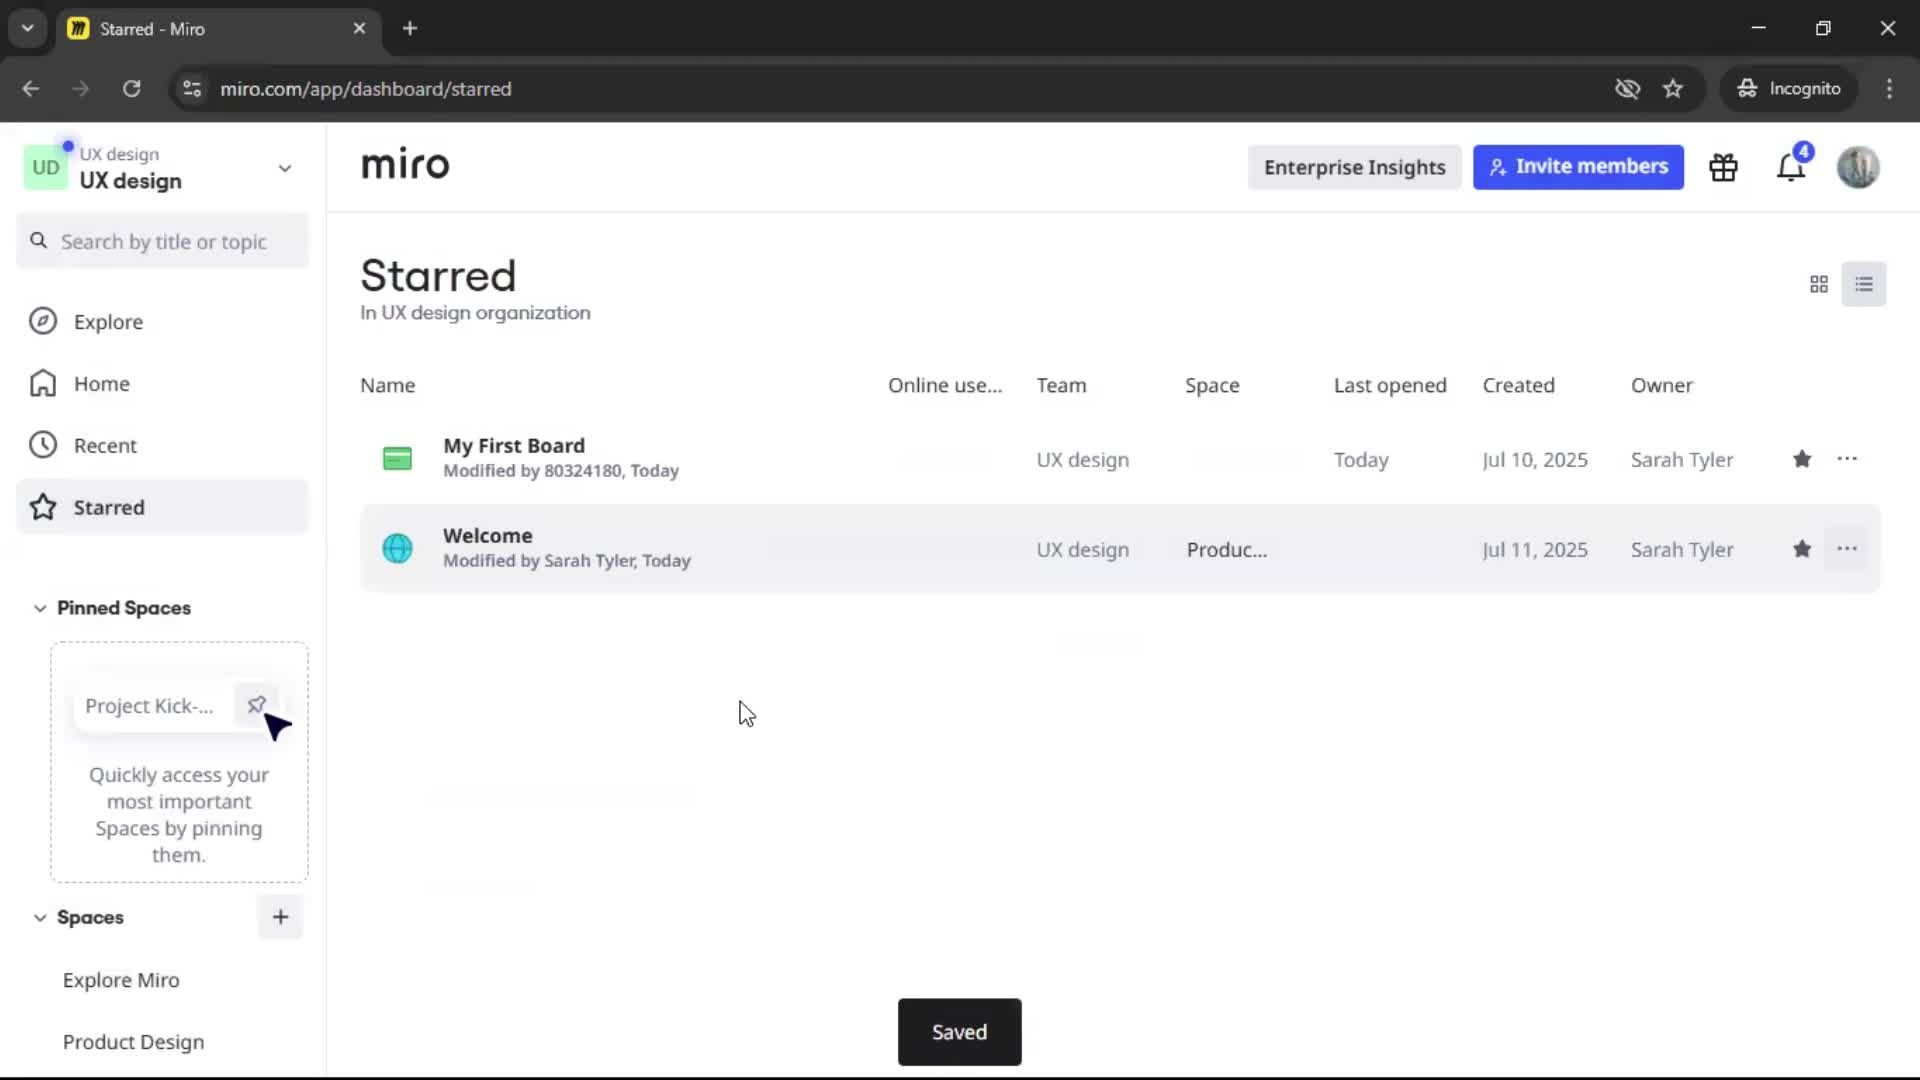
Task: Click Jul 10, 2025 created date
Action: (x=1535, y=460)
